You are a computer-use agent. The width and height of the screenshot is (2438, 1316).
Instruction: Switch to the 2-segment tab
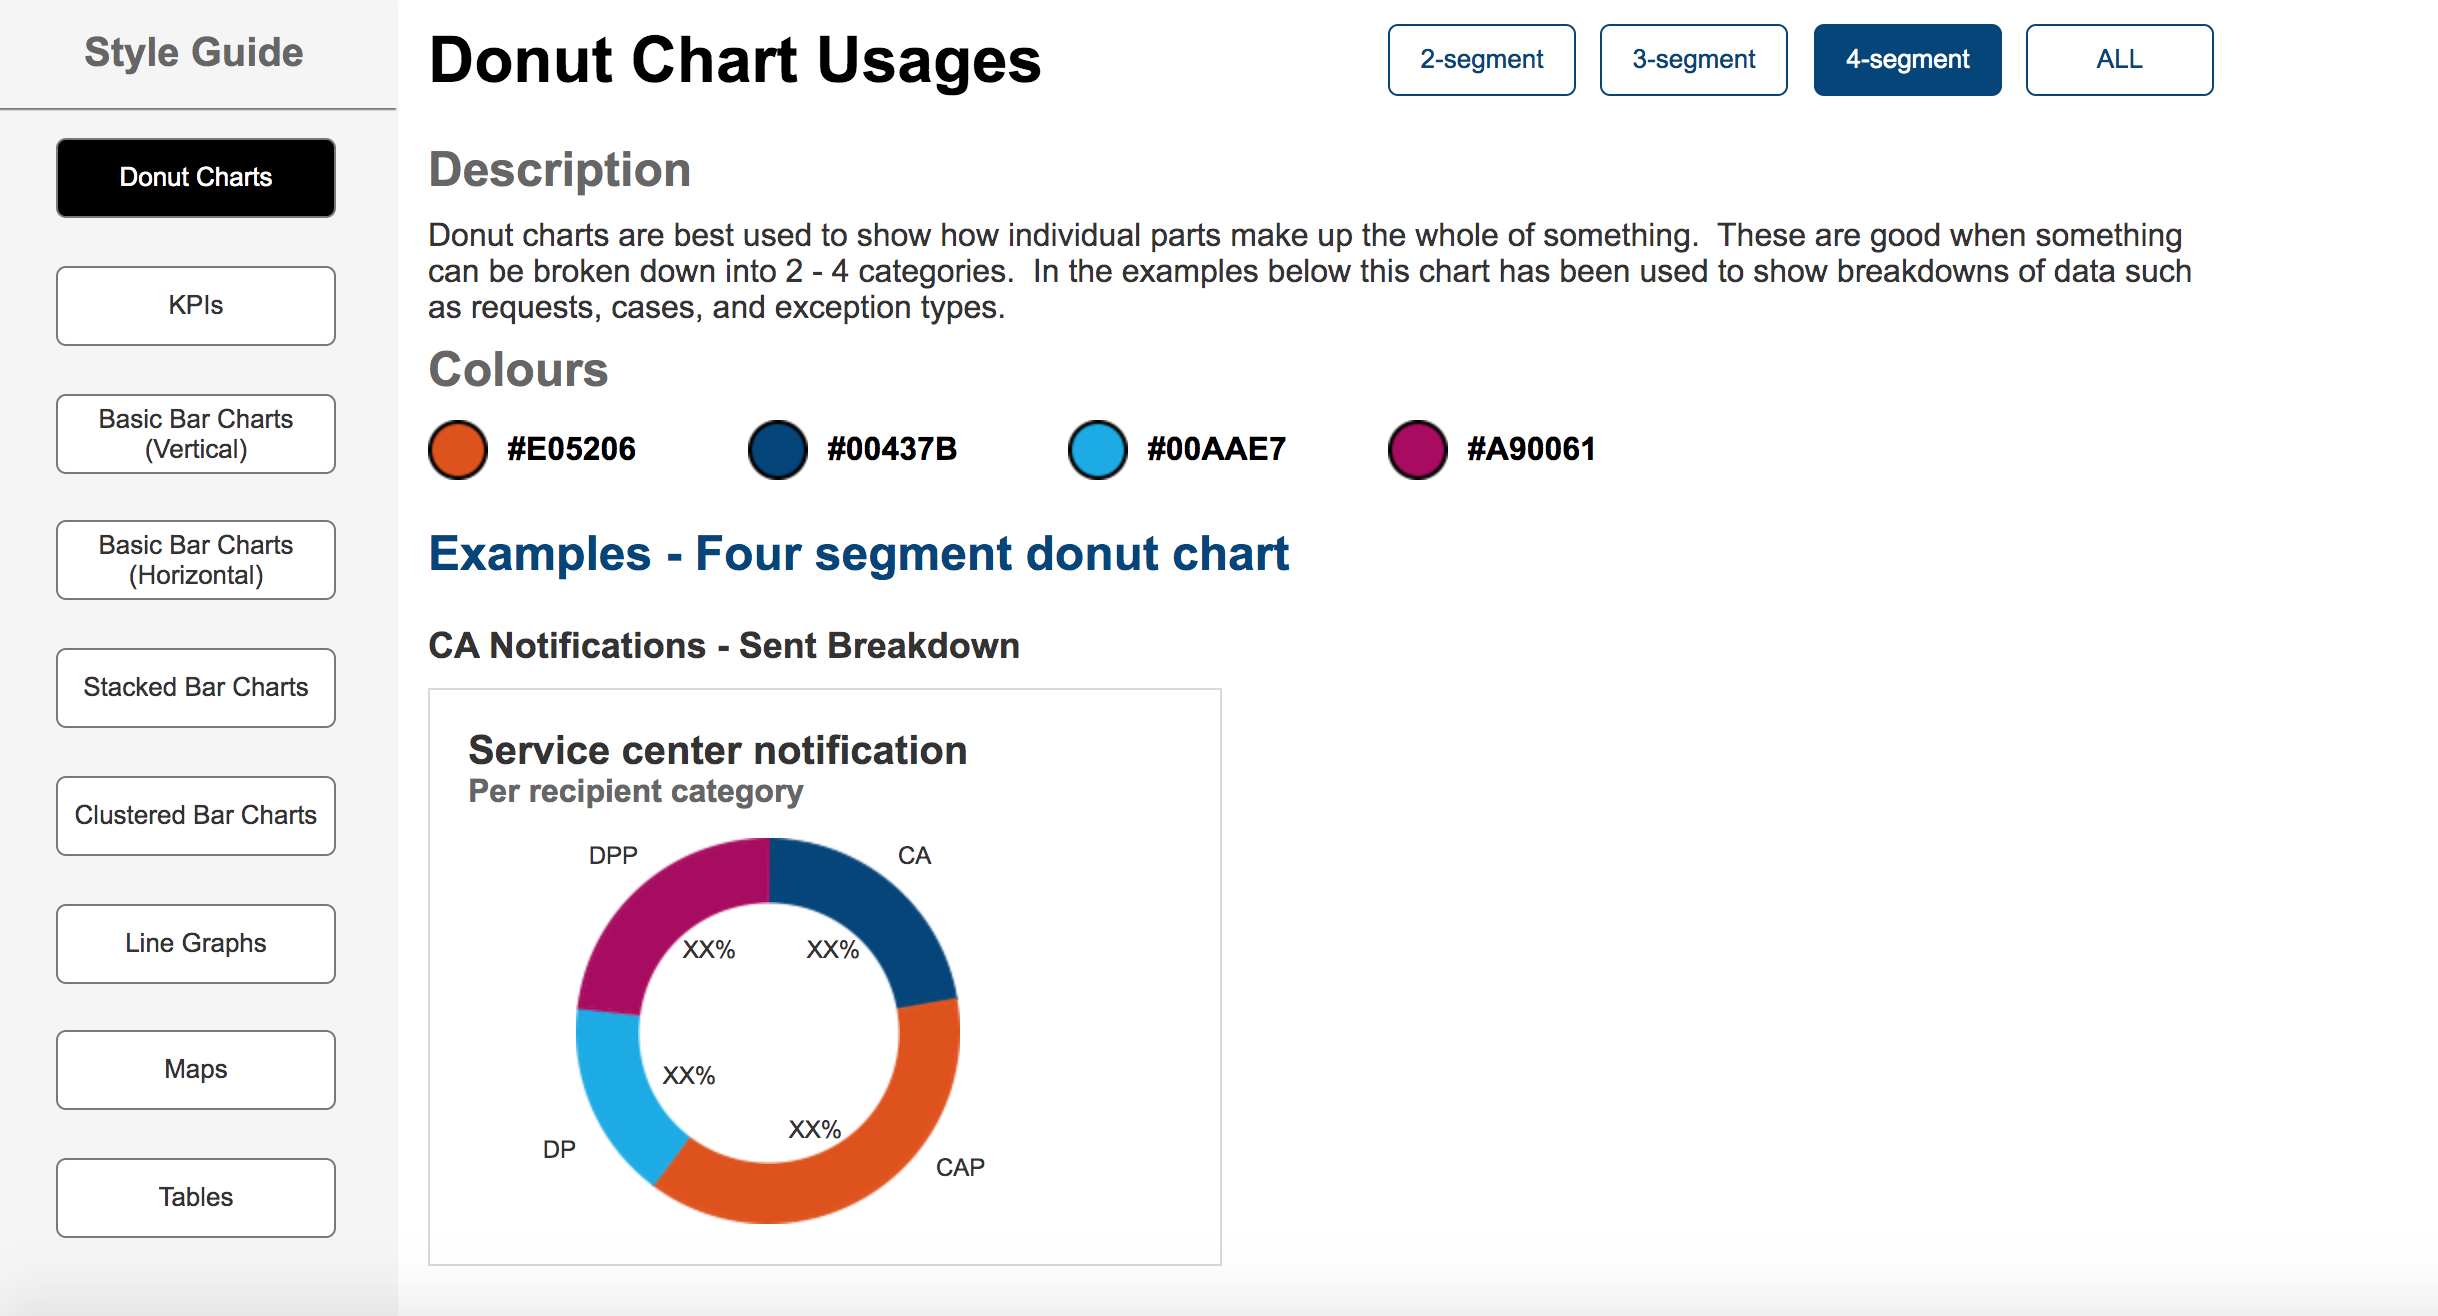pyautogui.click(x=1481, y=60)
